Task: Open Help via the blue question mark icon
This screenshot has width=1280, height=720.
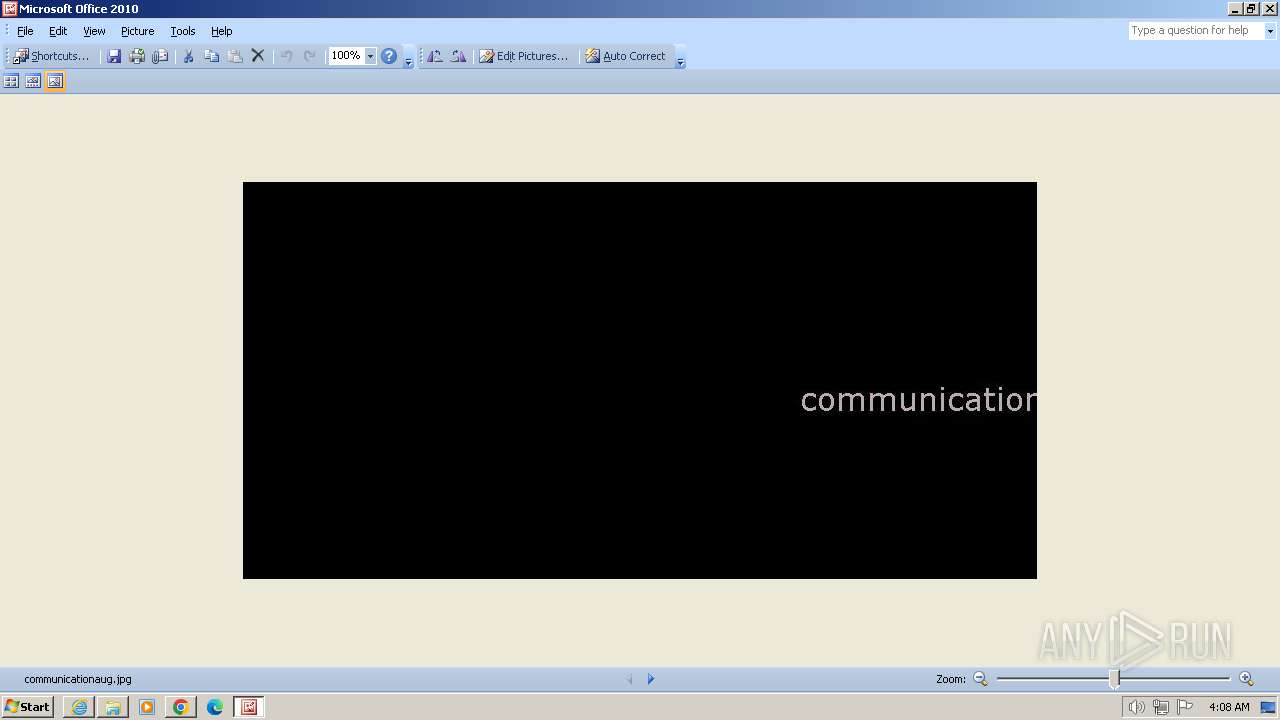Action: [x=389, y=56]
